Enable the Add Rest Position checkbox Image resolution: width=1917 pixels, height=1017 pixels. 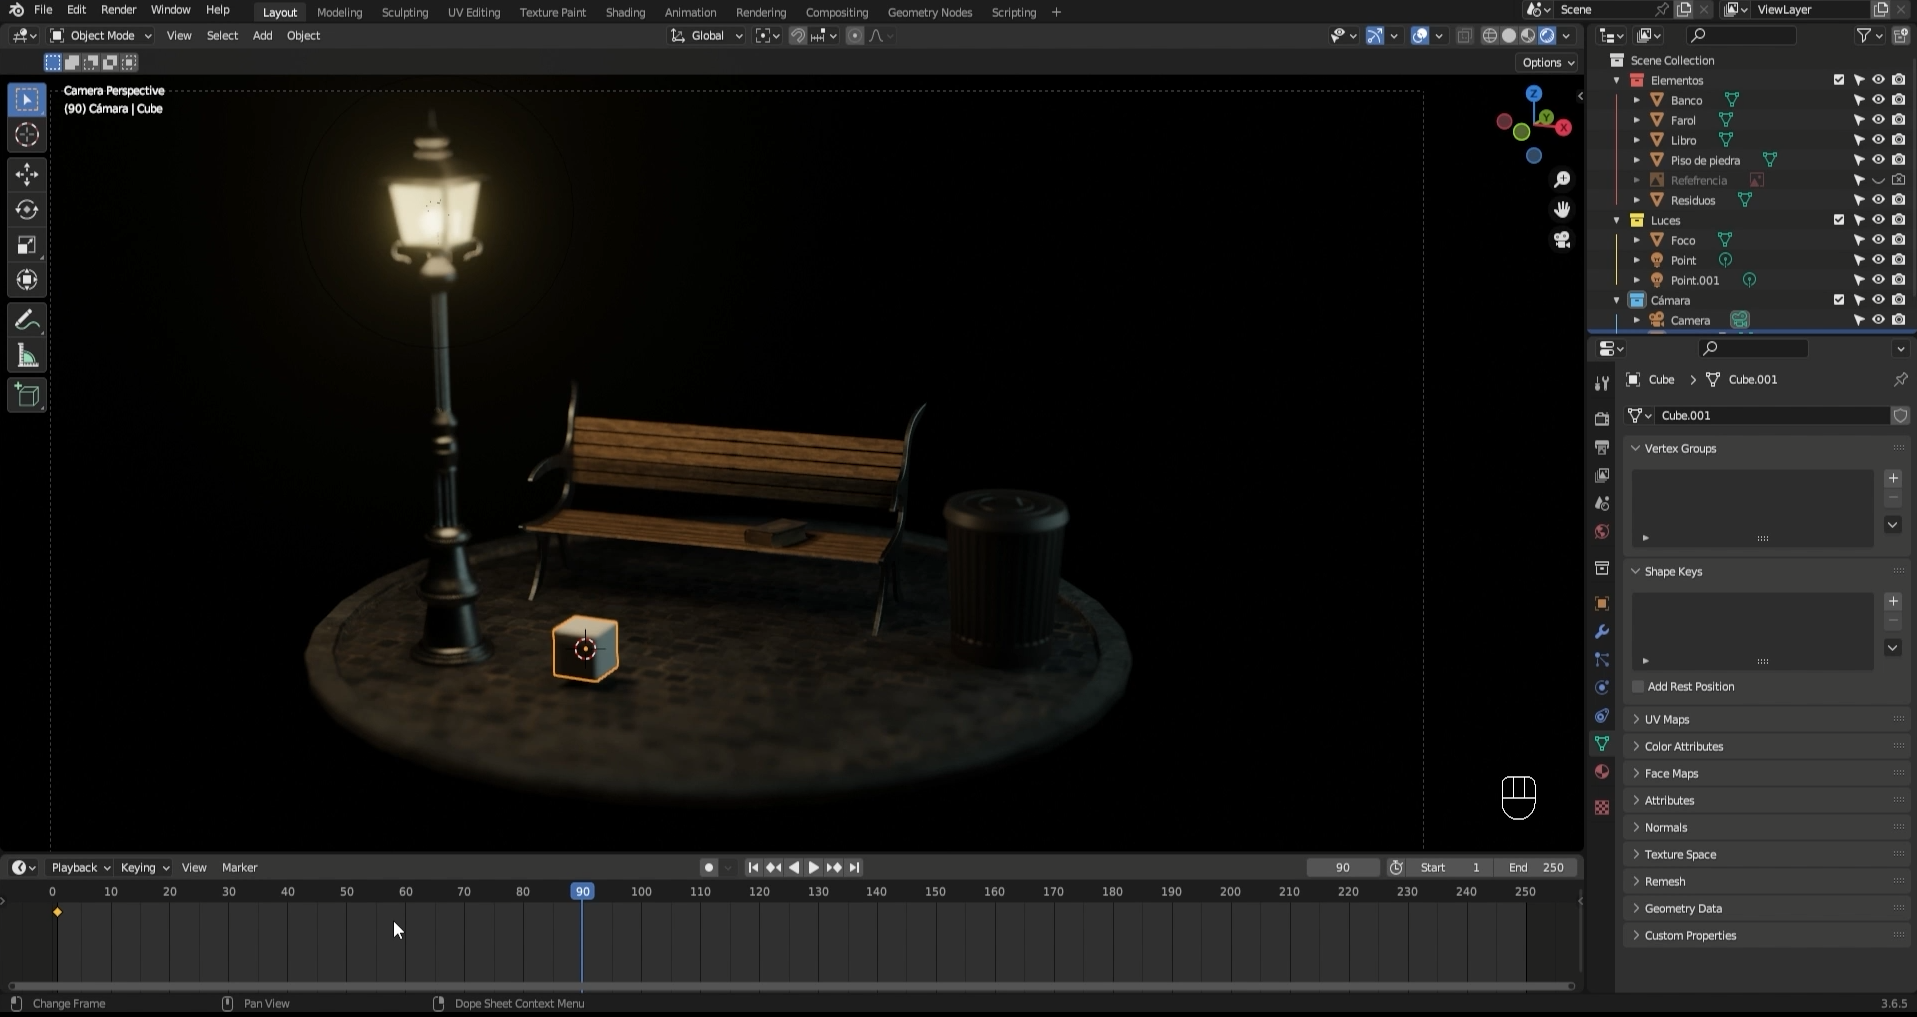(x=1638, y=687)
